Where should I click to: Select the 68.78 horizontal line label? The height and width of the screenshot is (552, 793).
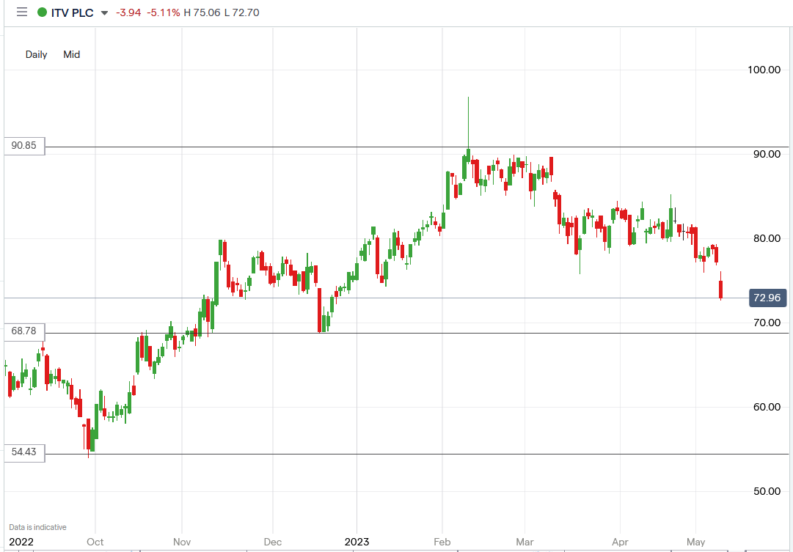tap(24, 331)
